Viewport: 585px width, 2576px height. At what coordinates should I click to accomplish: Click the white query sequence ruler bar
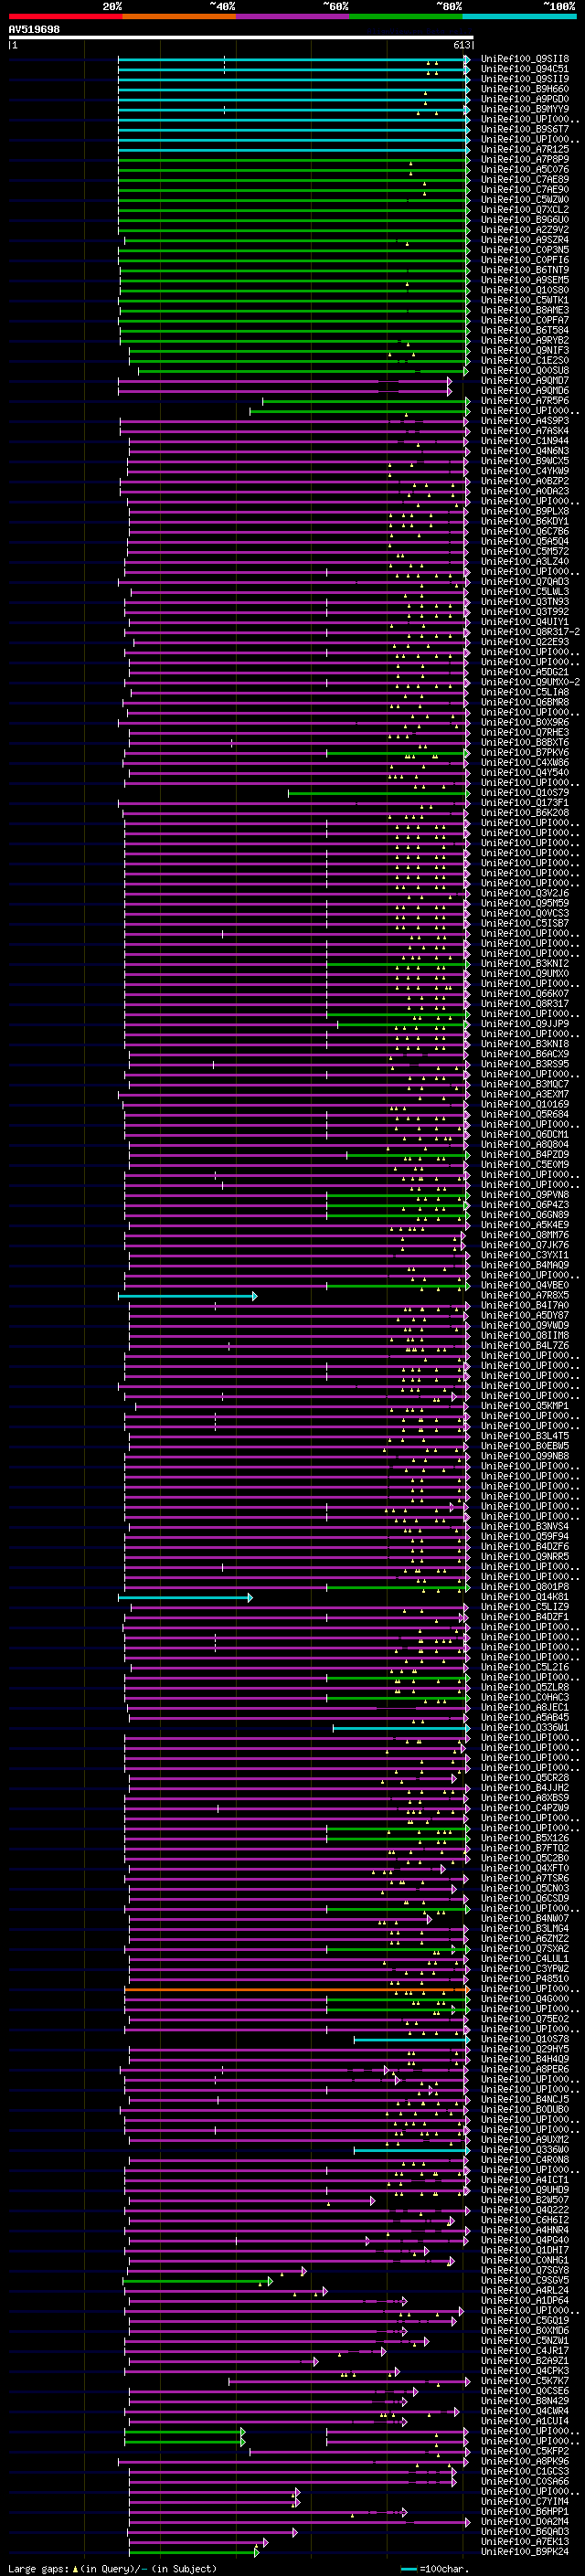pyautogui.click(x=240, y=37)
